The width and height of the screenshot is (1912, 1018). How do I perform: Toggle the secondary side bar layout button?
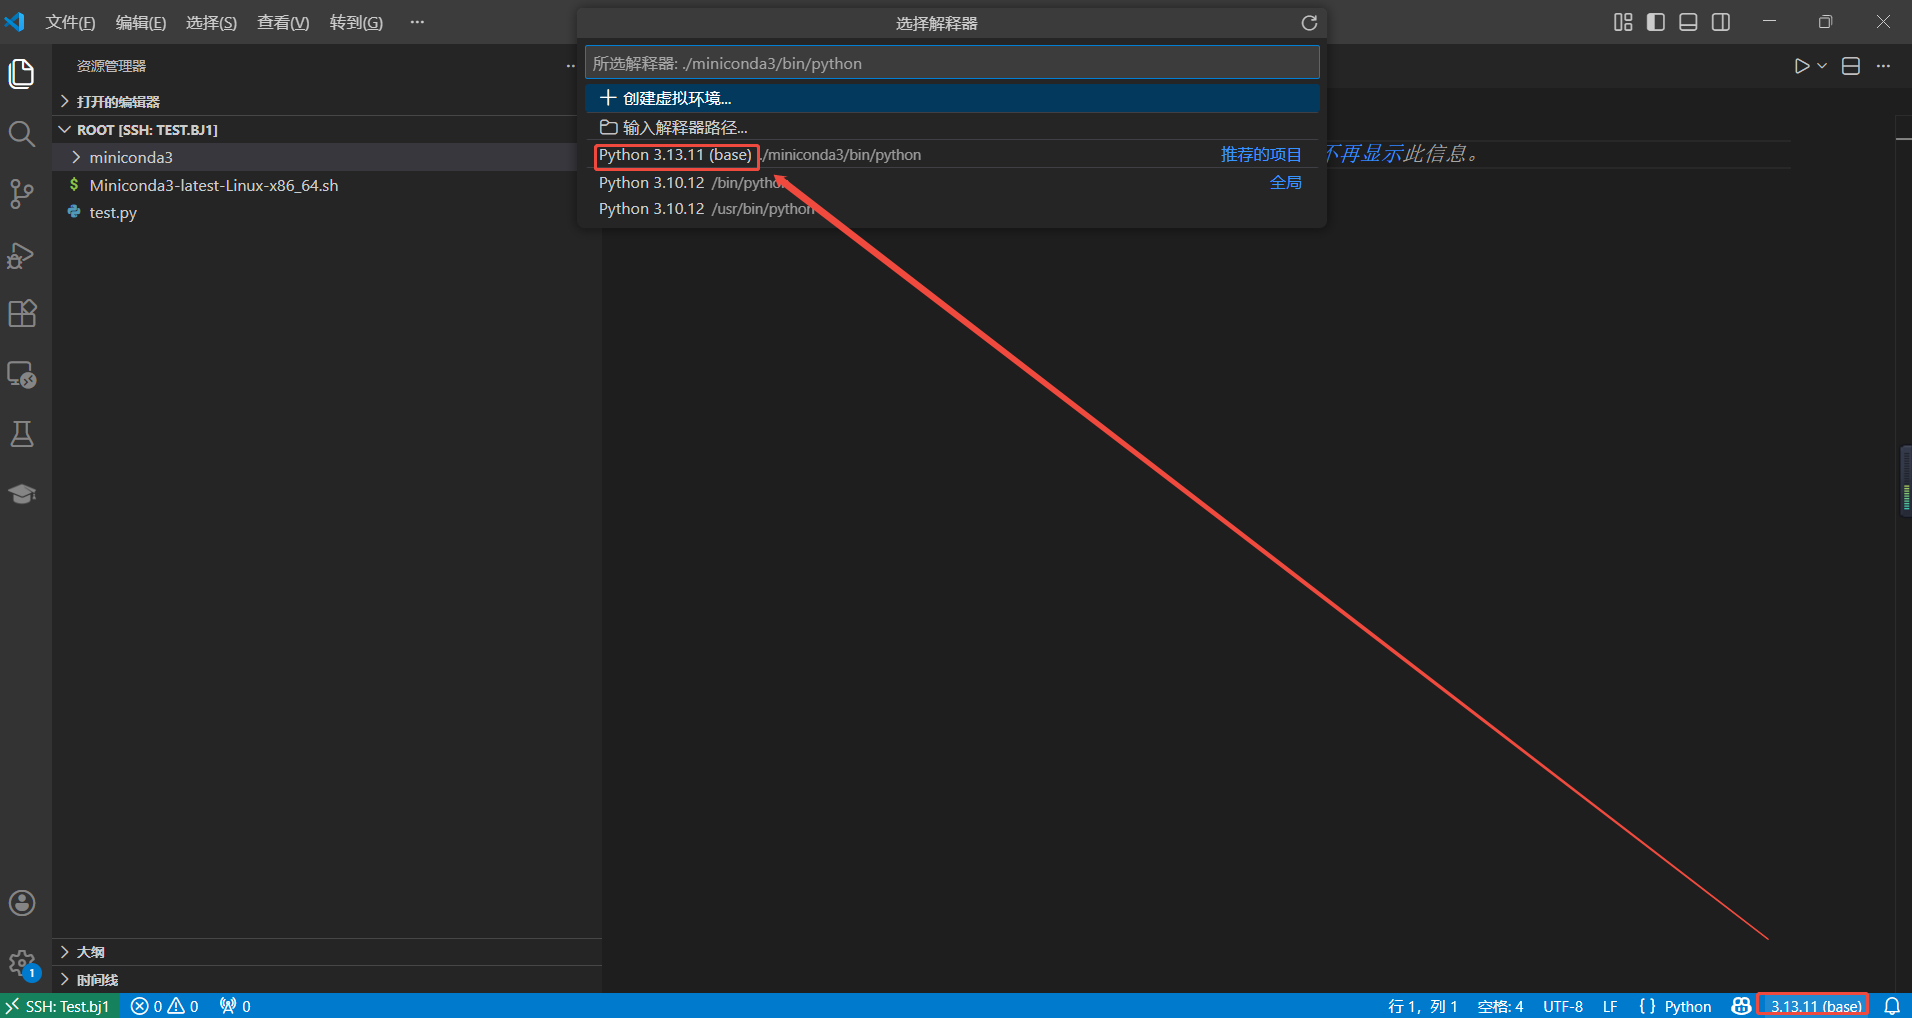1721,22
